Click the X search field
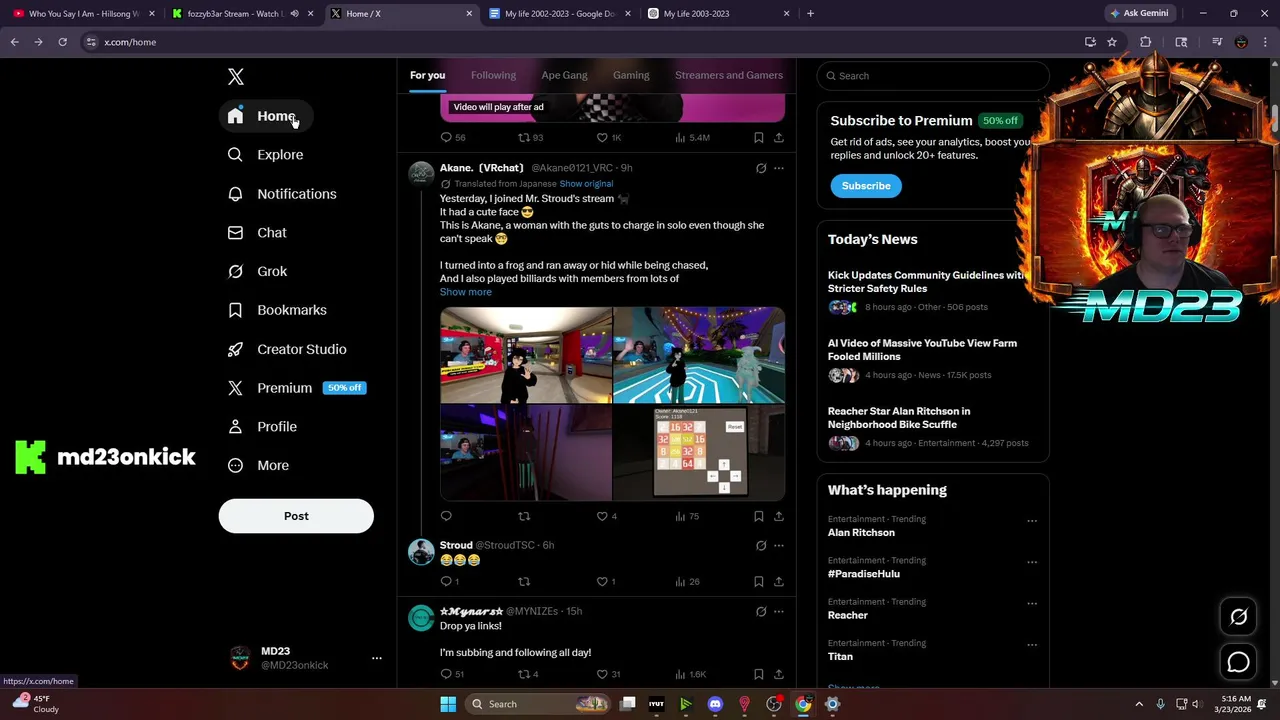The width and height of the screenshot is (1280, 720). pos(933,76)
